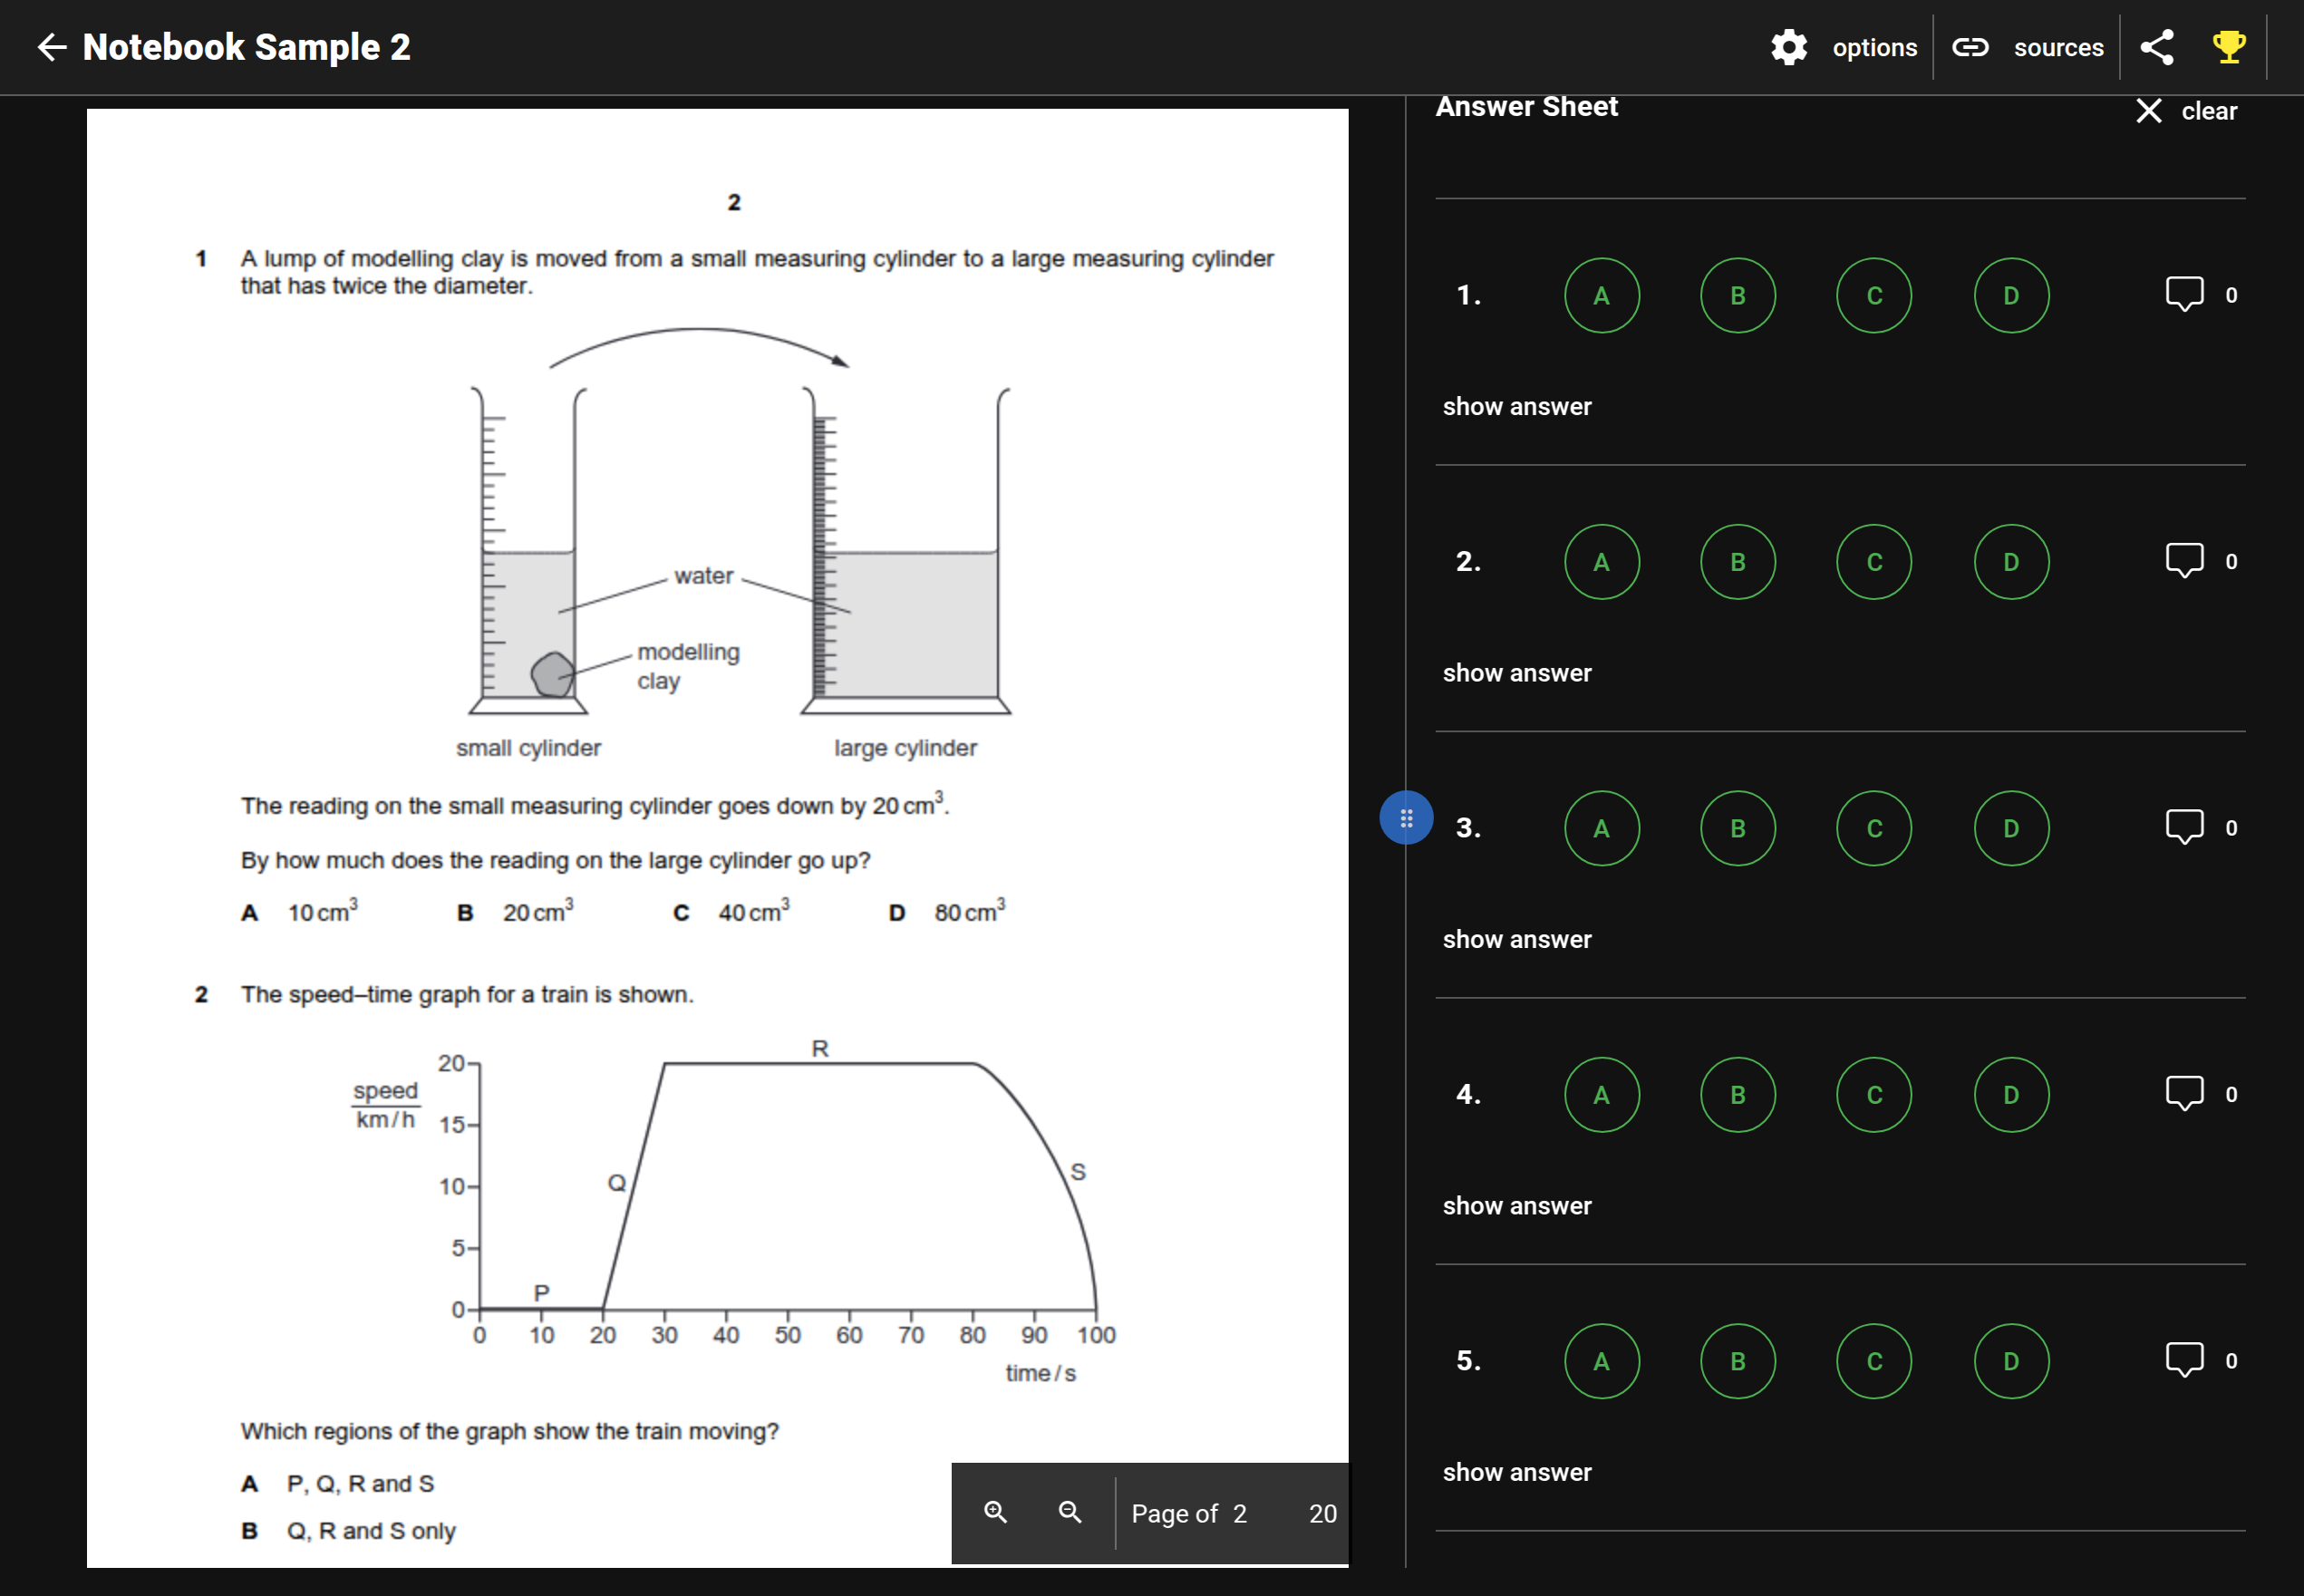The image size is (2304, 1596).
Task: Open comments for question 4
Action: point(2184,1094)
